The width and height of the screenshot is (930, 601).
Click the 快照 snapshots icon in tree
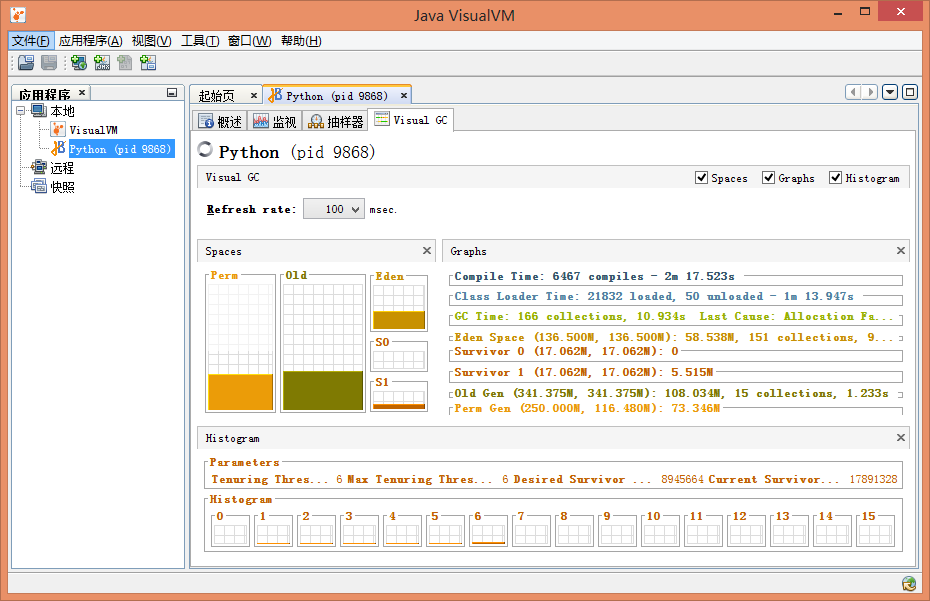pos(39,187)
